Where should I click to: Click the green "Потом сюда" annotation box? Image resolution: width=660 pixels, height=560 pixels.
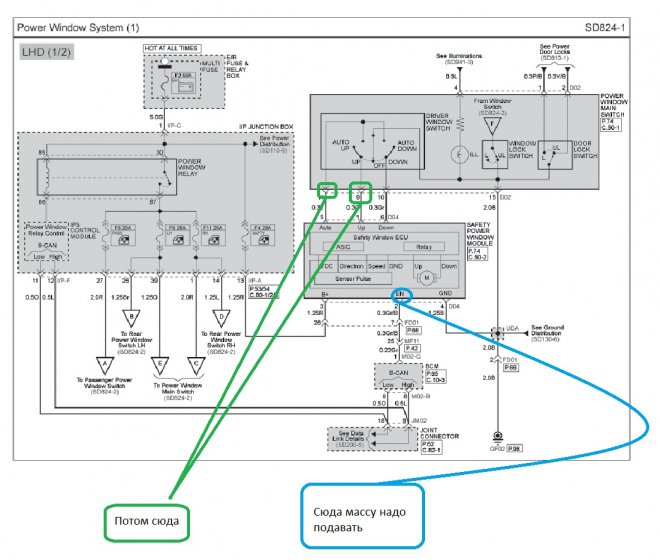[146, 522]
